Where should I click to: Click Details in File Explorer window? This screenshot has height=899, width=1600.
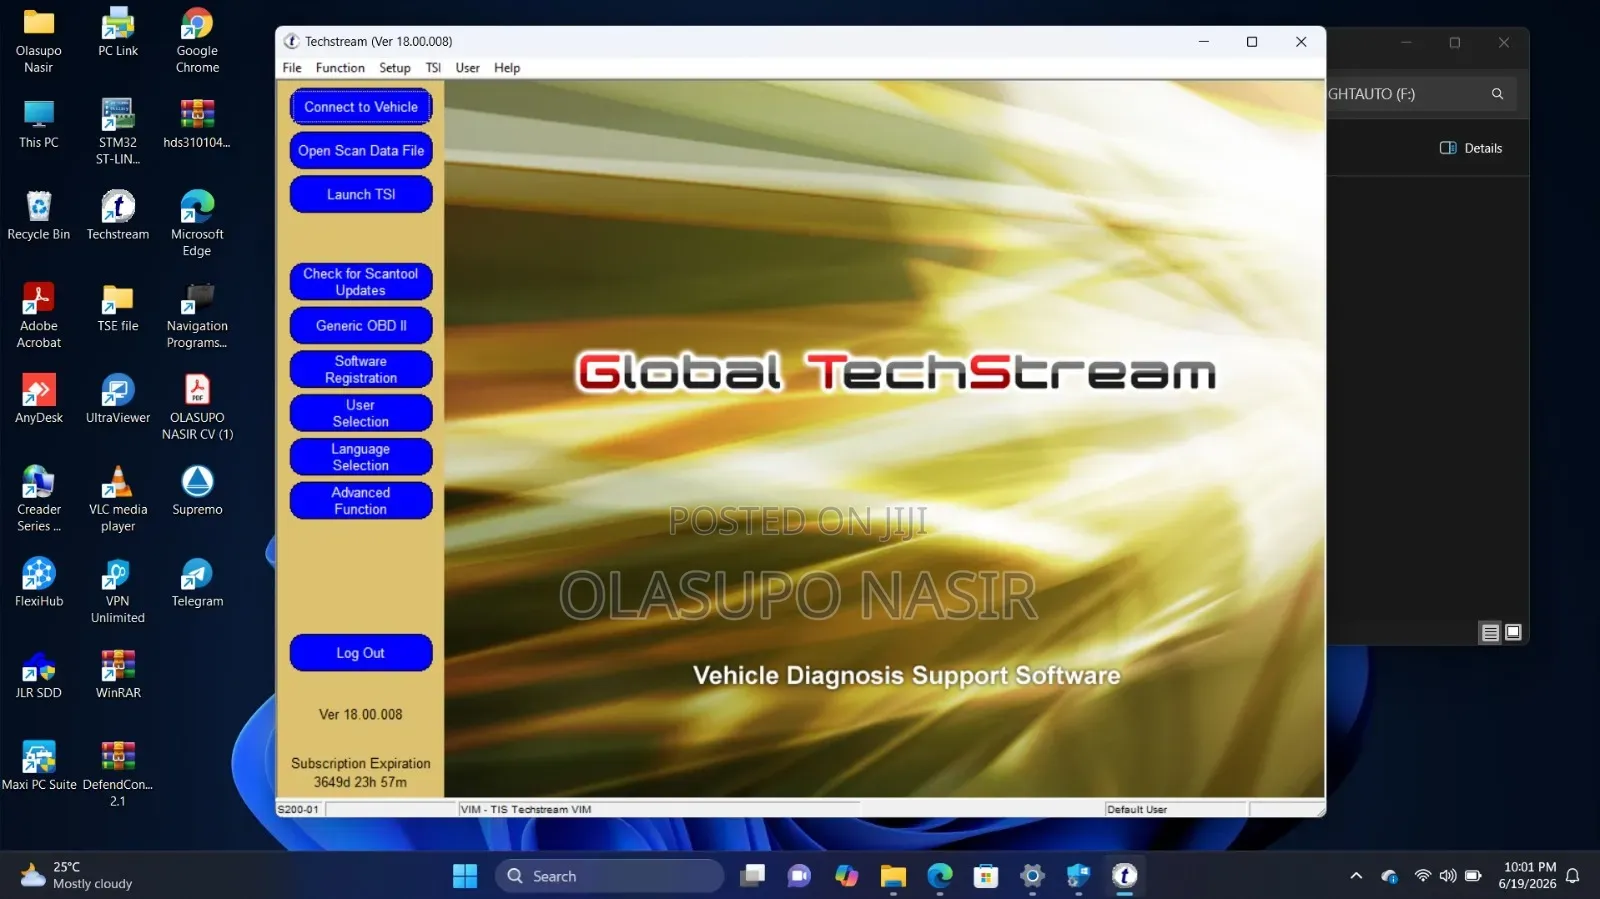[1471, 148]
